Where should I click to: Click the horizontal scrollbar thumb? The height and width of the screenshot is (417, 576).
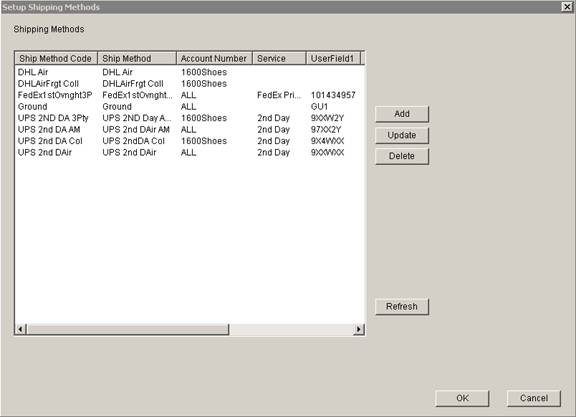click(127, 329)
